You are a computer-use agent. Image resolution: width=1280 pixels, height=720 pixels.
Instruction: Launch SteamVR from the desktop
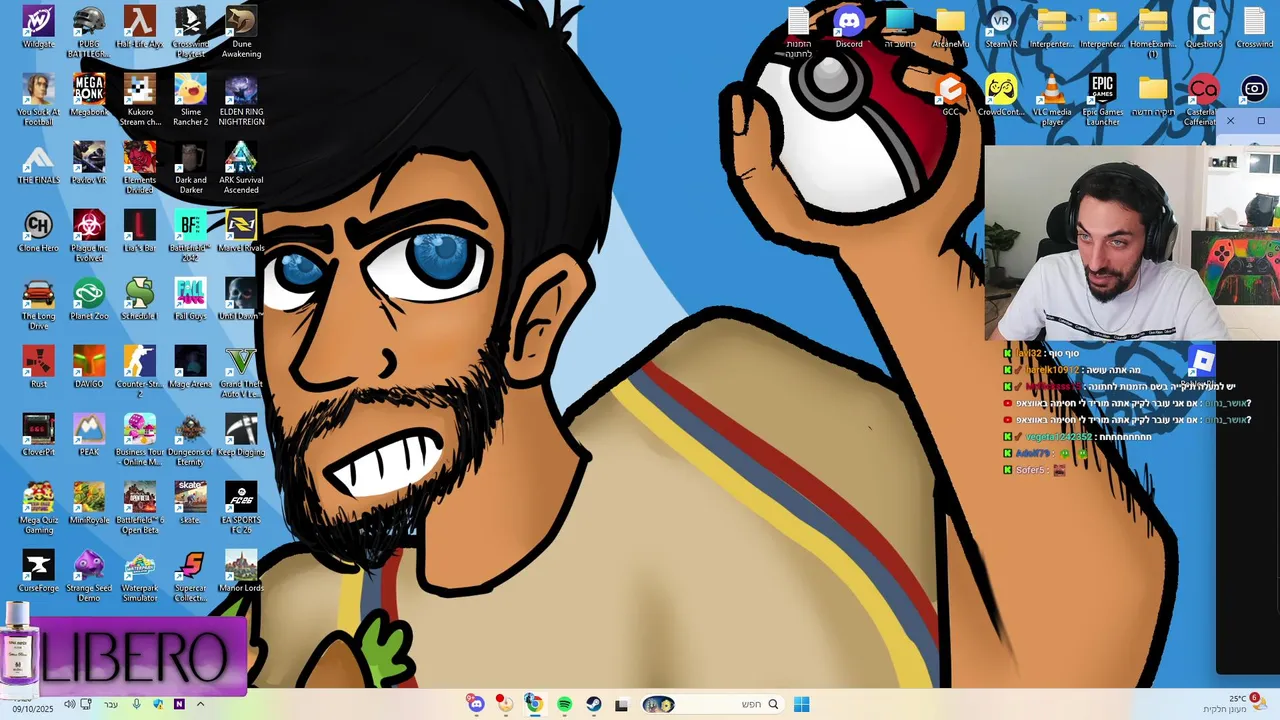[x=1001, y=28]
